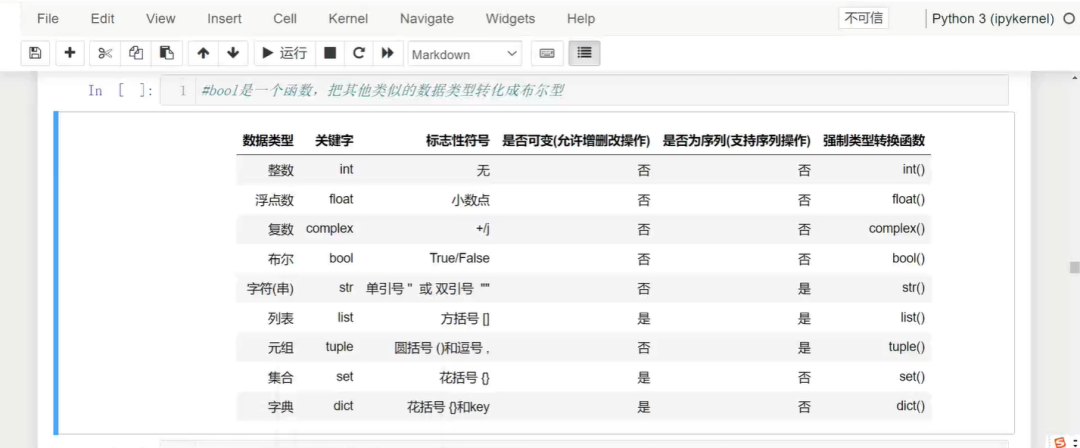Select the 字典 table cell
Viewport: 1080px width, 448px height.
(x=281, y=407)
